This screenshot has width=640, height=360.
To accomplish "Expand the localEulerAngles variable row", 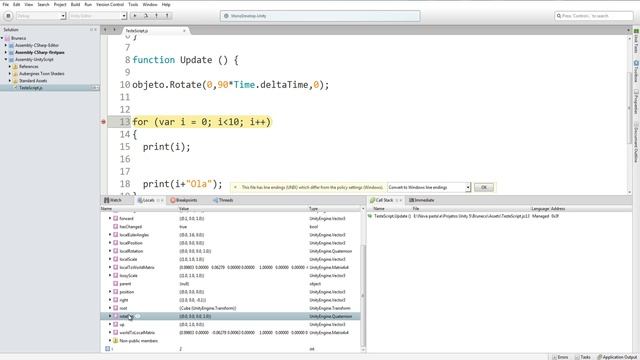I will tap(110, 235).
